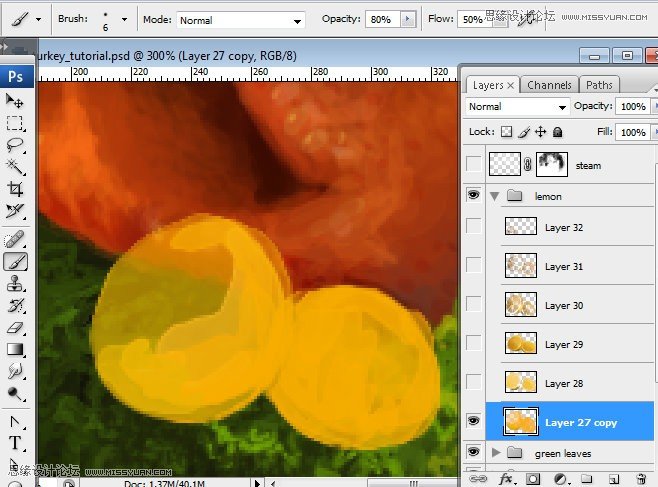The width and height of the screenshot is (658, 487).
Task: Create a new layer group
Action: [587, 479]
